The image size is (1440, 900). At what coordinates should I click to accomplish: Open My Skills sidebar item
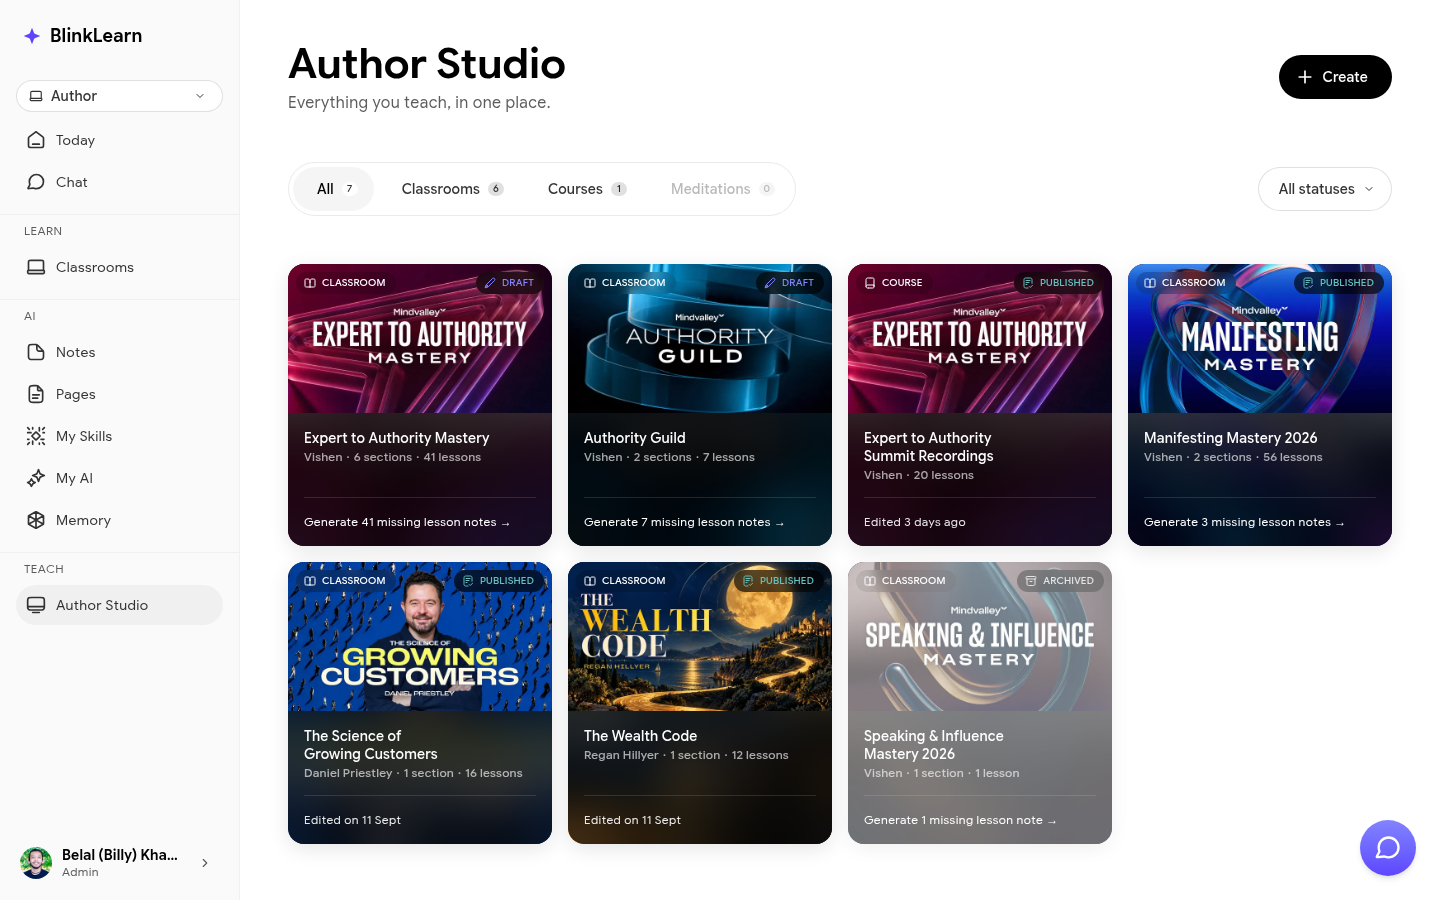(119, 436)
